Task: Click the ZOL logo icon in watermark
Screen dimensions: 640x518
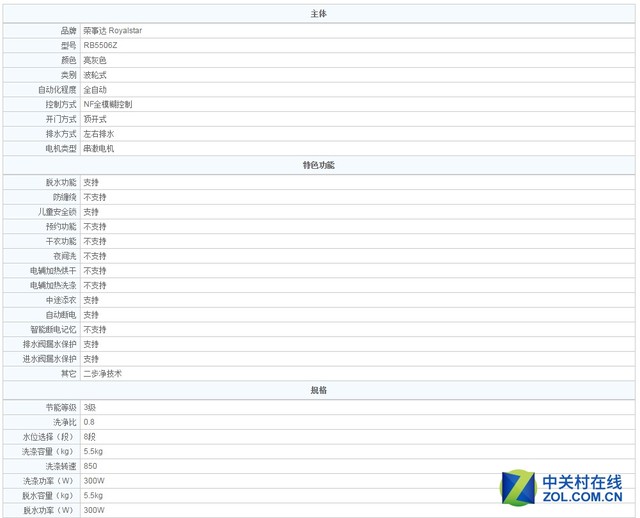Action: pos(519,487)
